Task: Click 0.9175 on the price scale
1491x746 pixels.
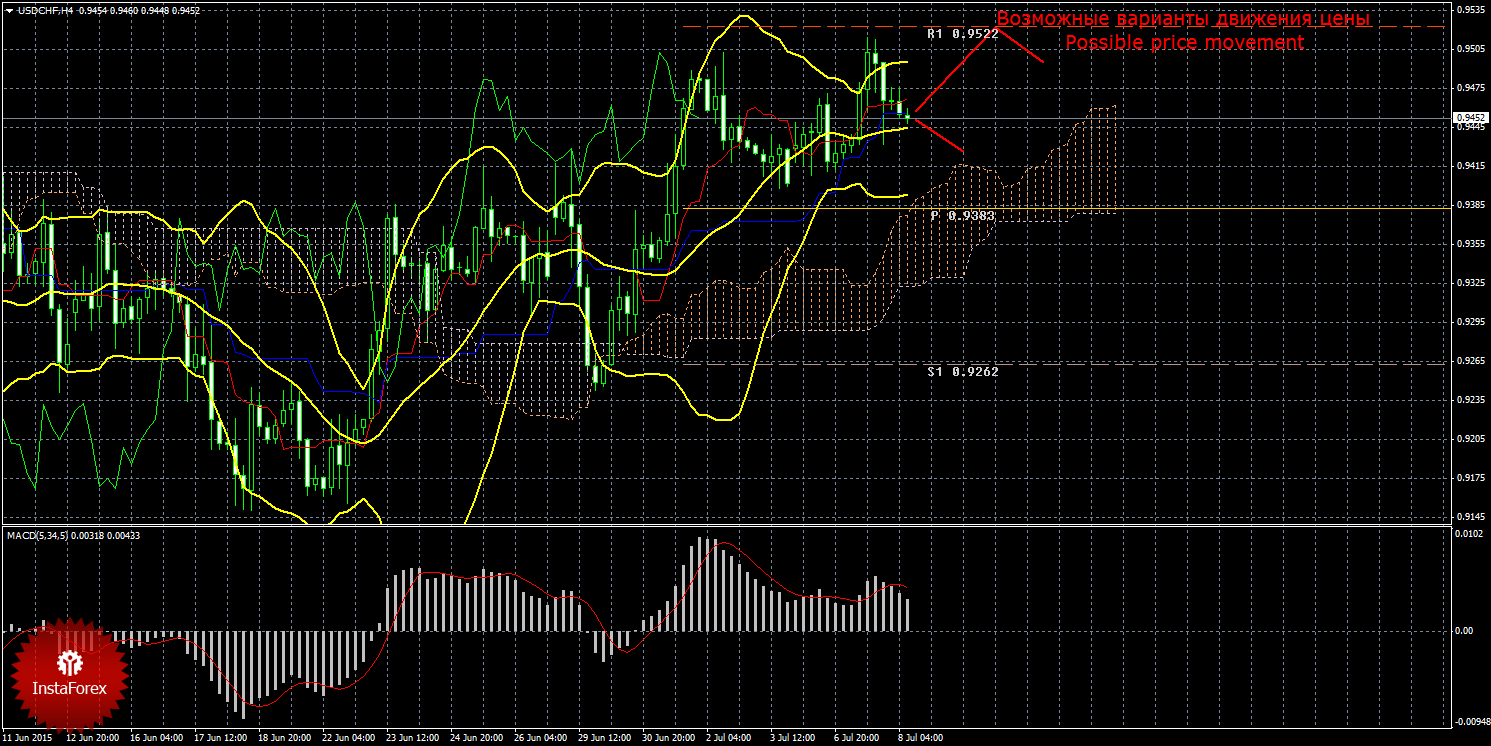Action: click(1469, 477)
